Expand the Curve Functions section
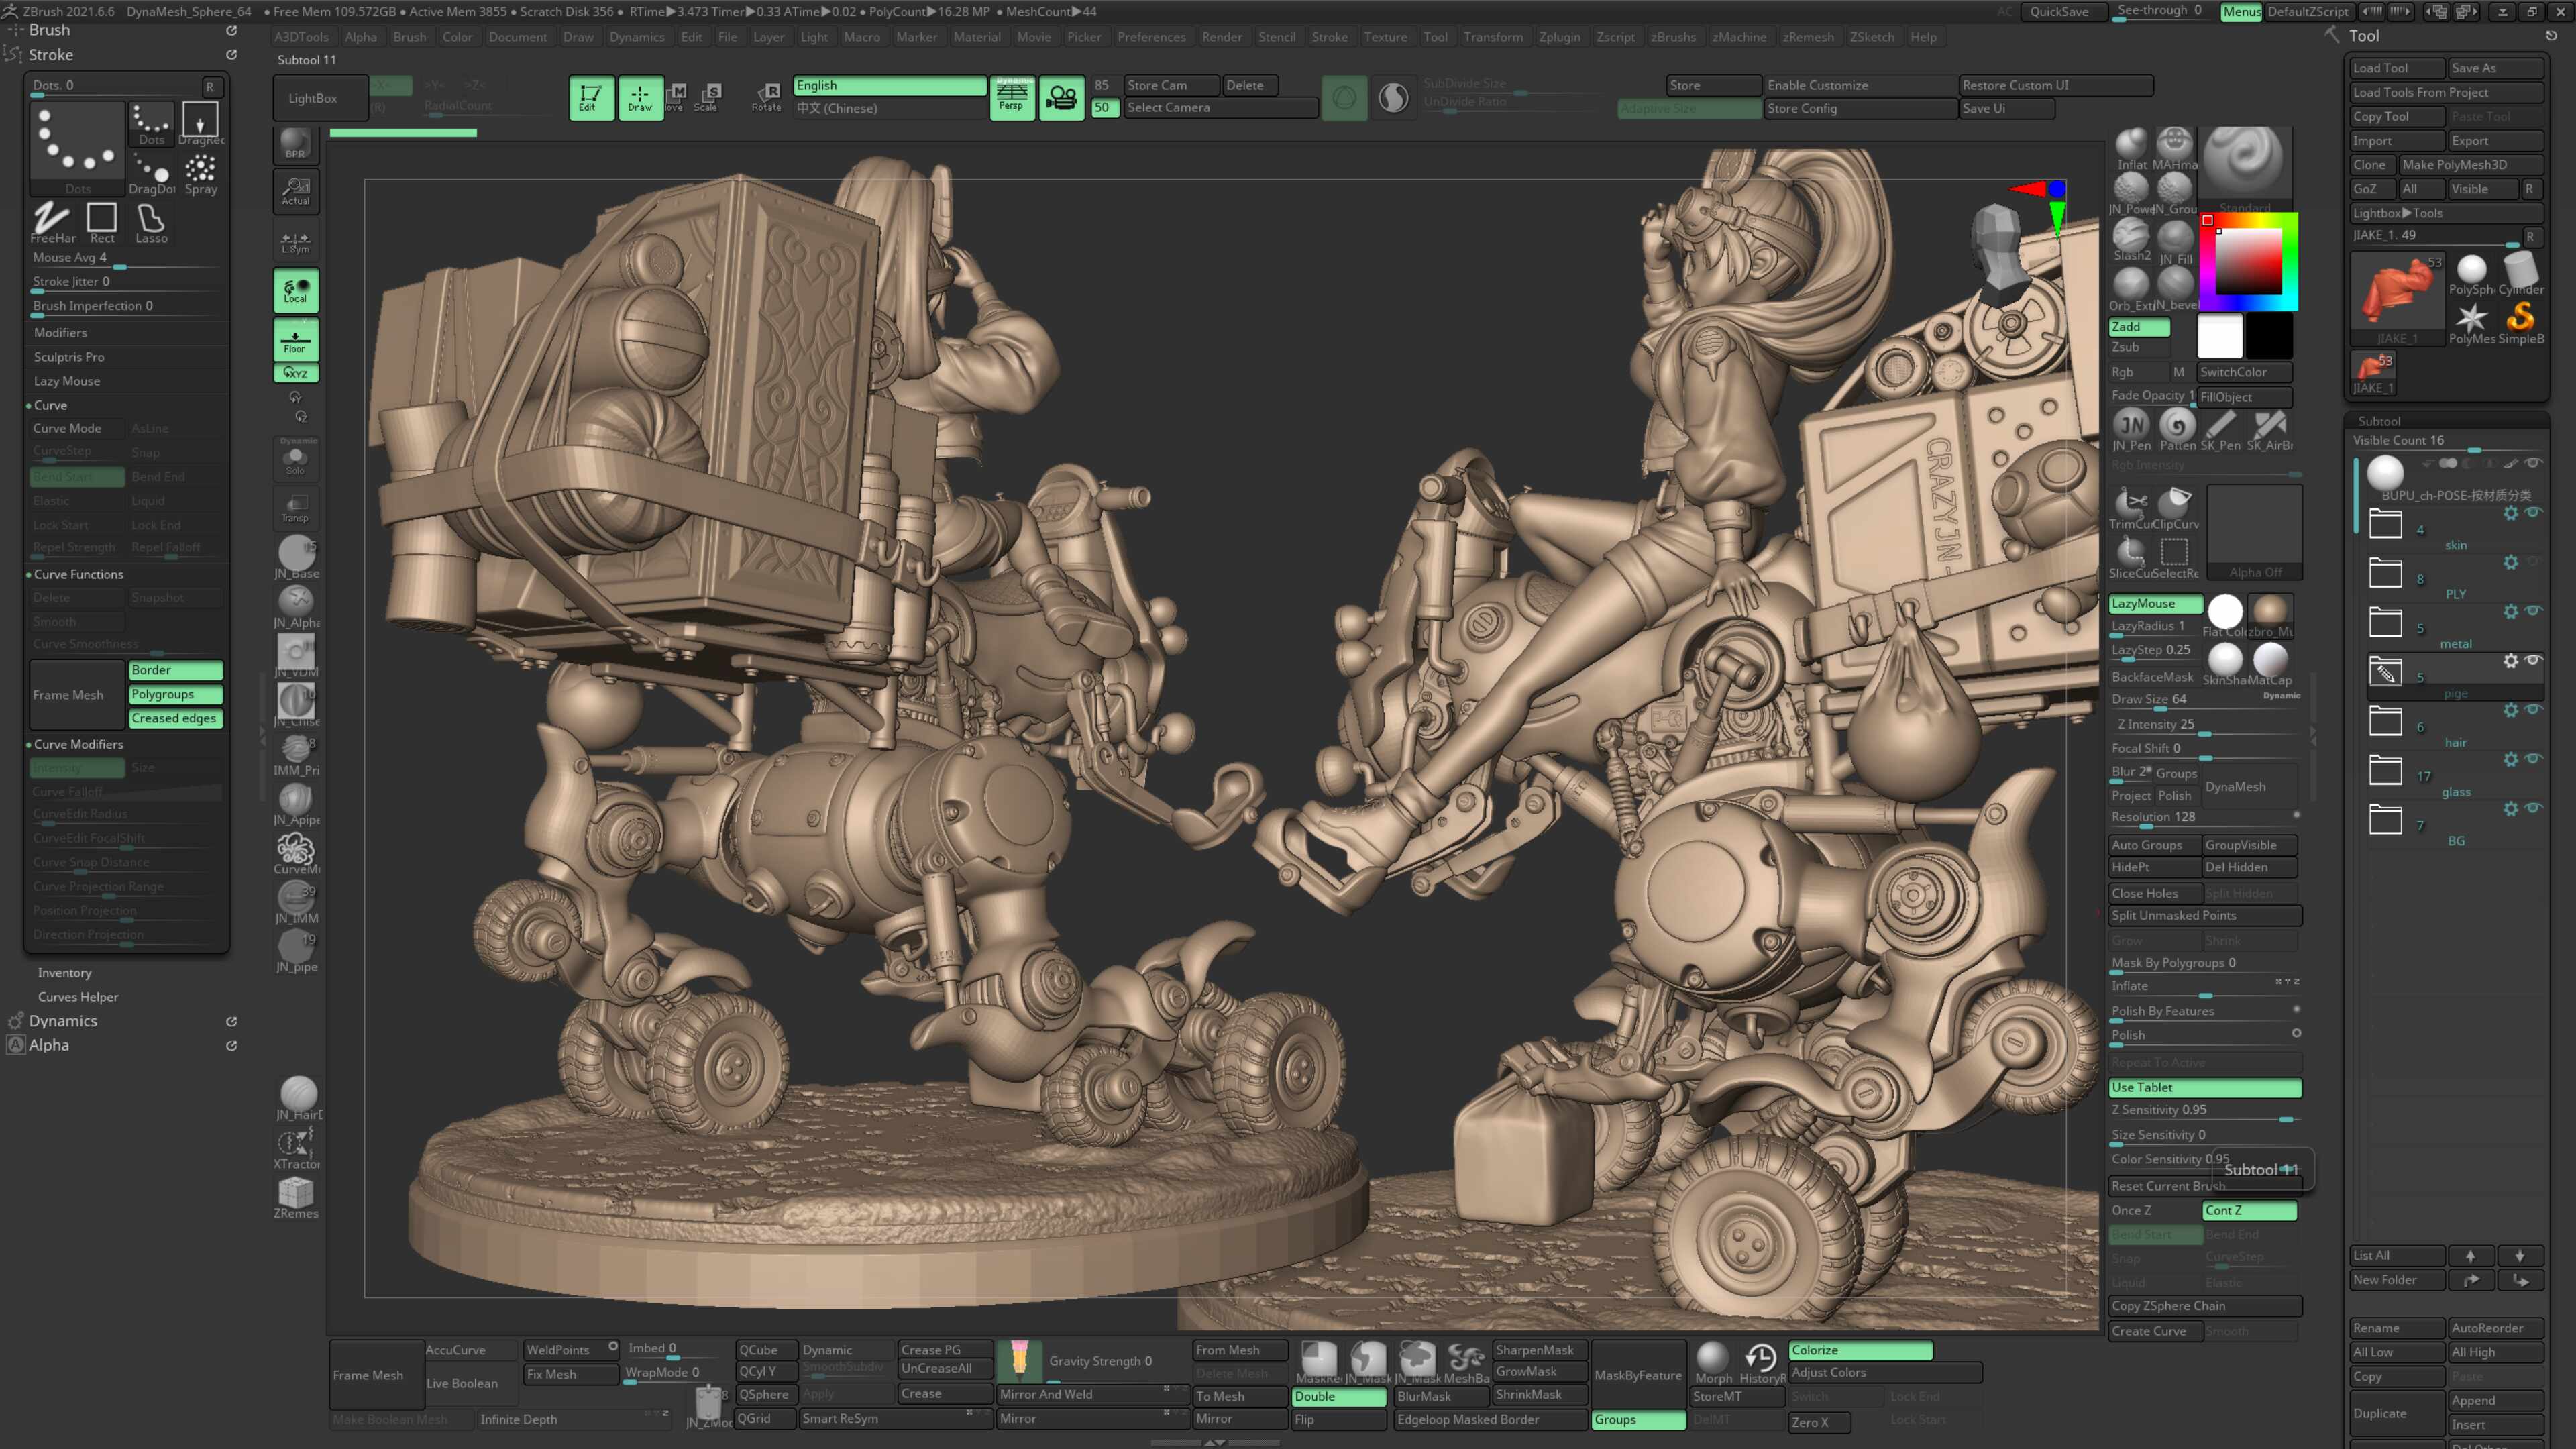Screen dimensions: 2576x1449 pyautogui.click(x=78, y=574)
